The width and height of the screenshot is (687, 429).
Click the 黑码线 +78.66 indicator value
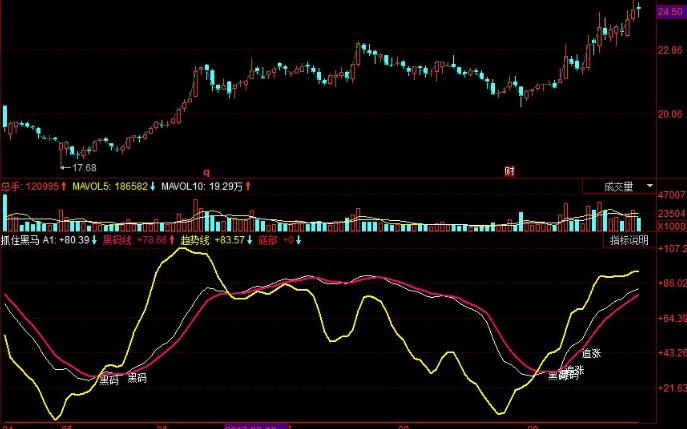[x=139, y=240]
